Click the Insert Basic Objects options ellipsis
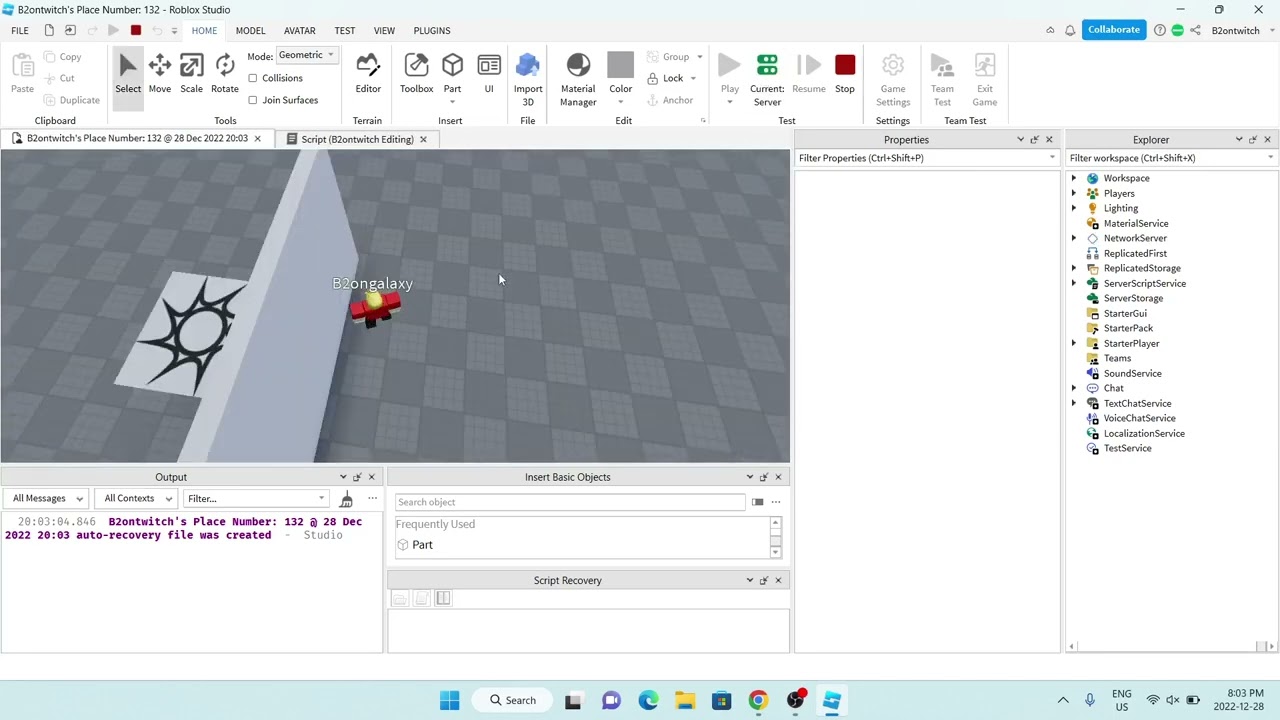Viewport: 1280px width, 720px height. (x=775, y=502)
